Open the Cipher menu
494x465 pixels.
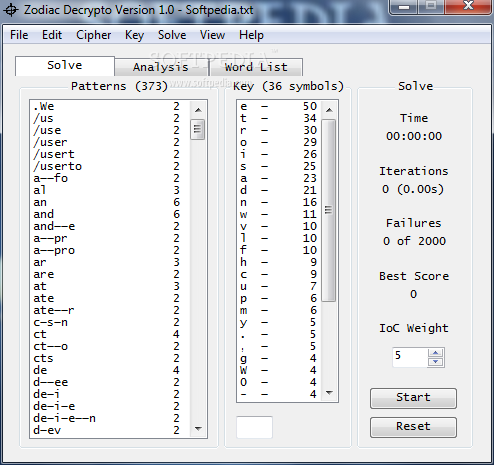click(94, 35)
